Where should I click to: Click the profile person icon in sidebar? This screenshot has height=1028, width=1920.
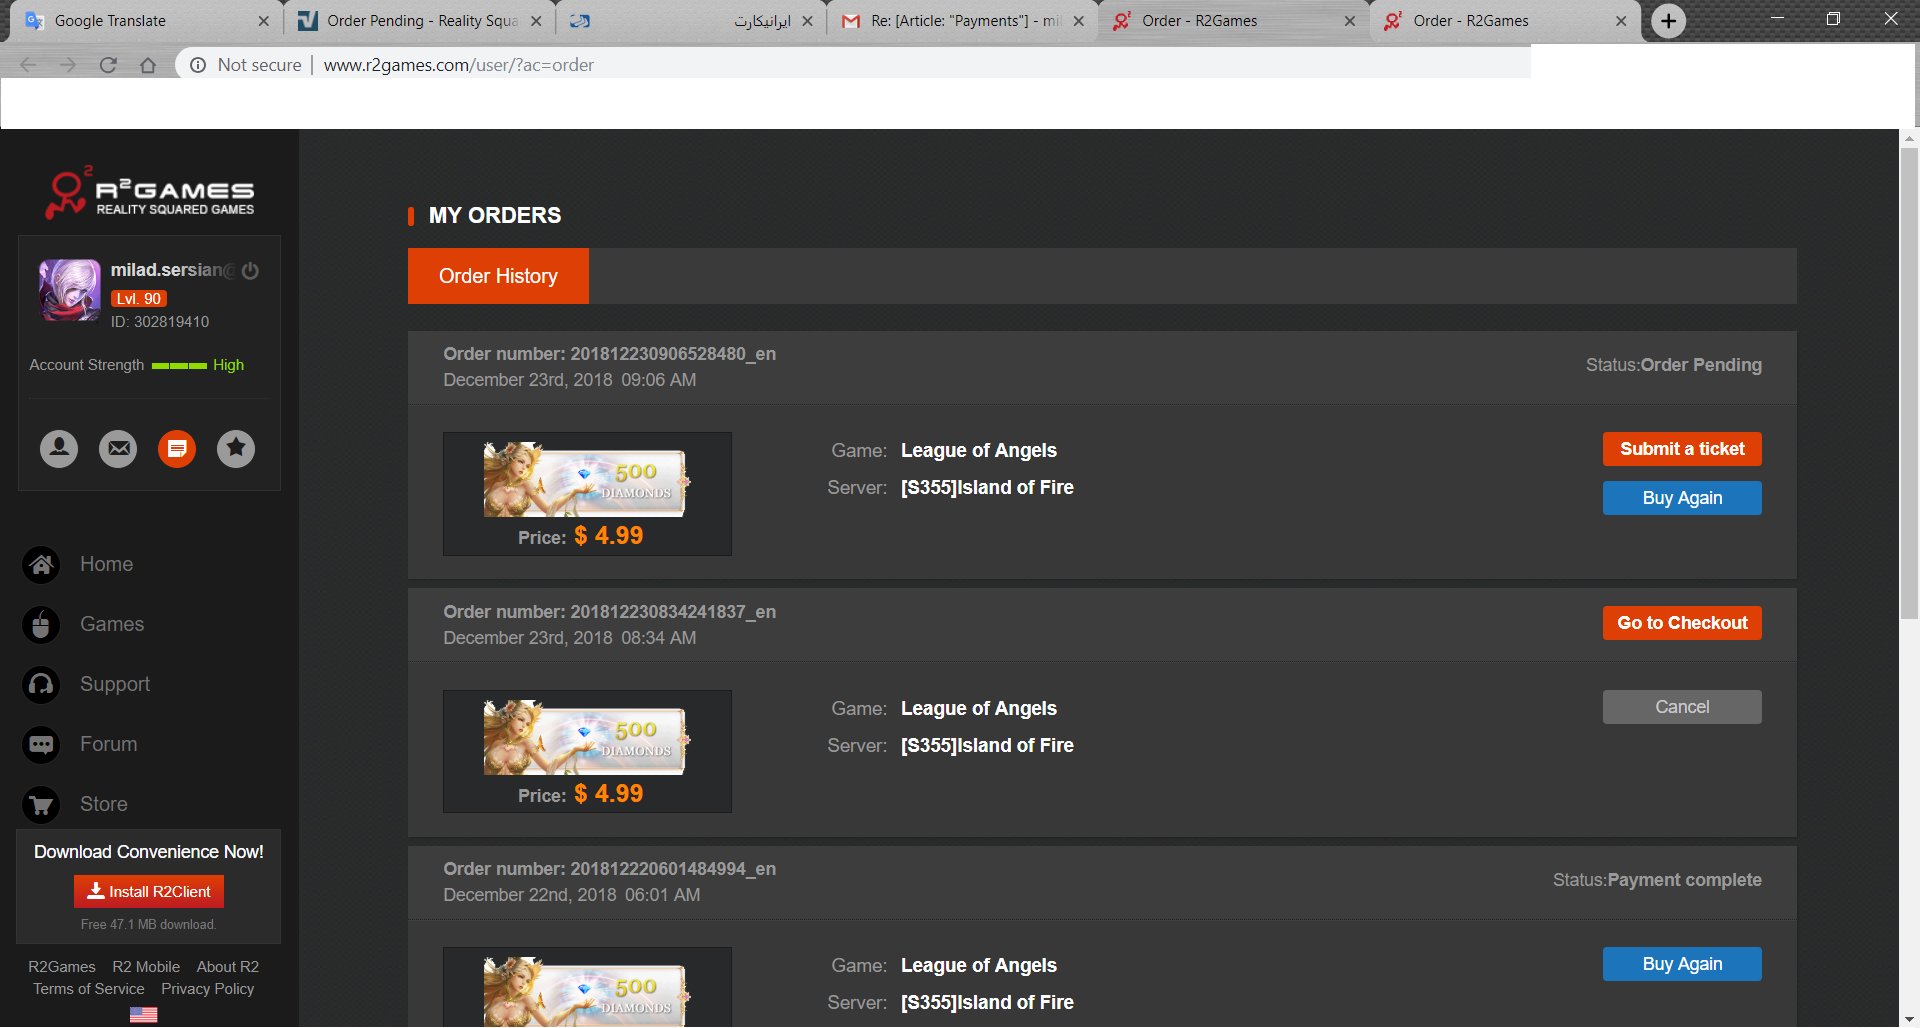pos(59,448)
